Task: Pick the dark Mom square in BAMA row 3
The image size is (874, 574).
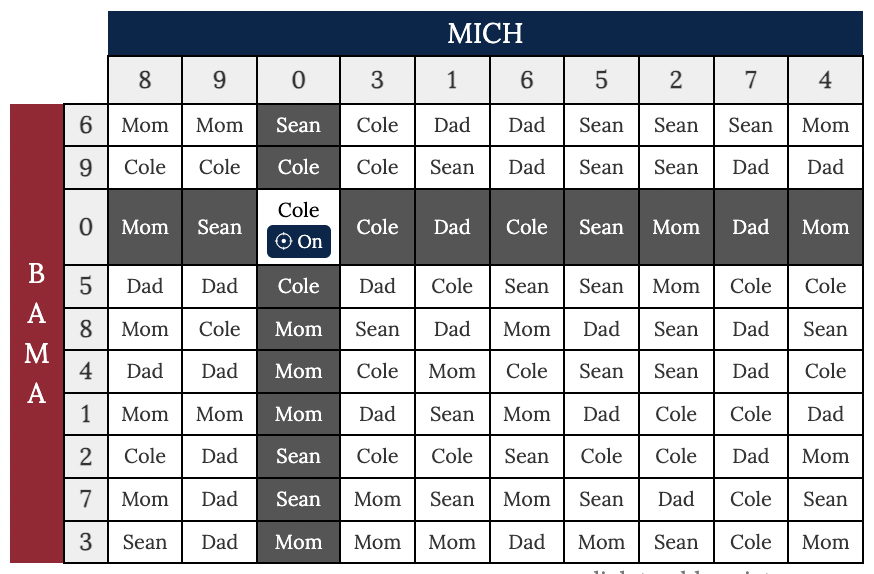Action: click(298, 542)
